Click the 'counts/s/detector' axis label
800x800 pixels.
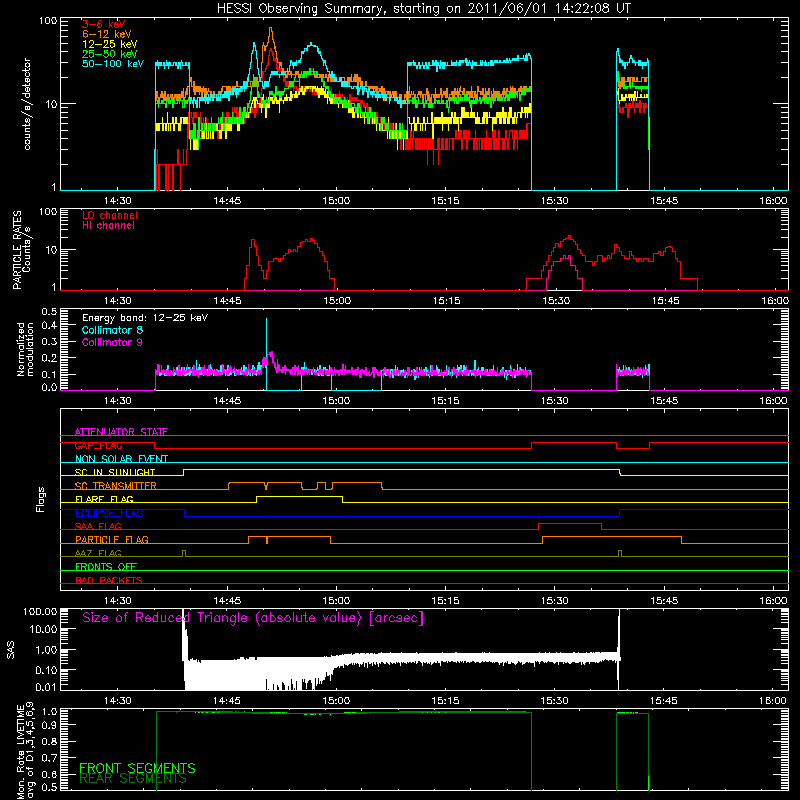point(27,104)
